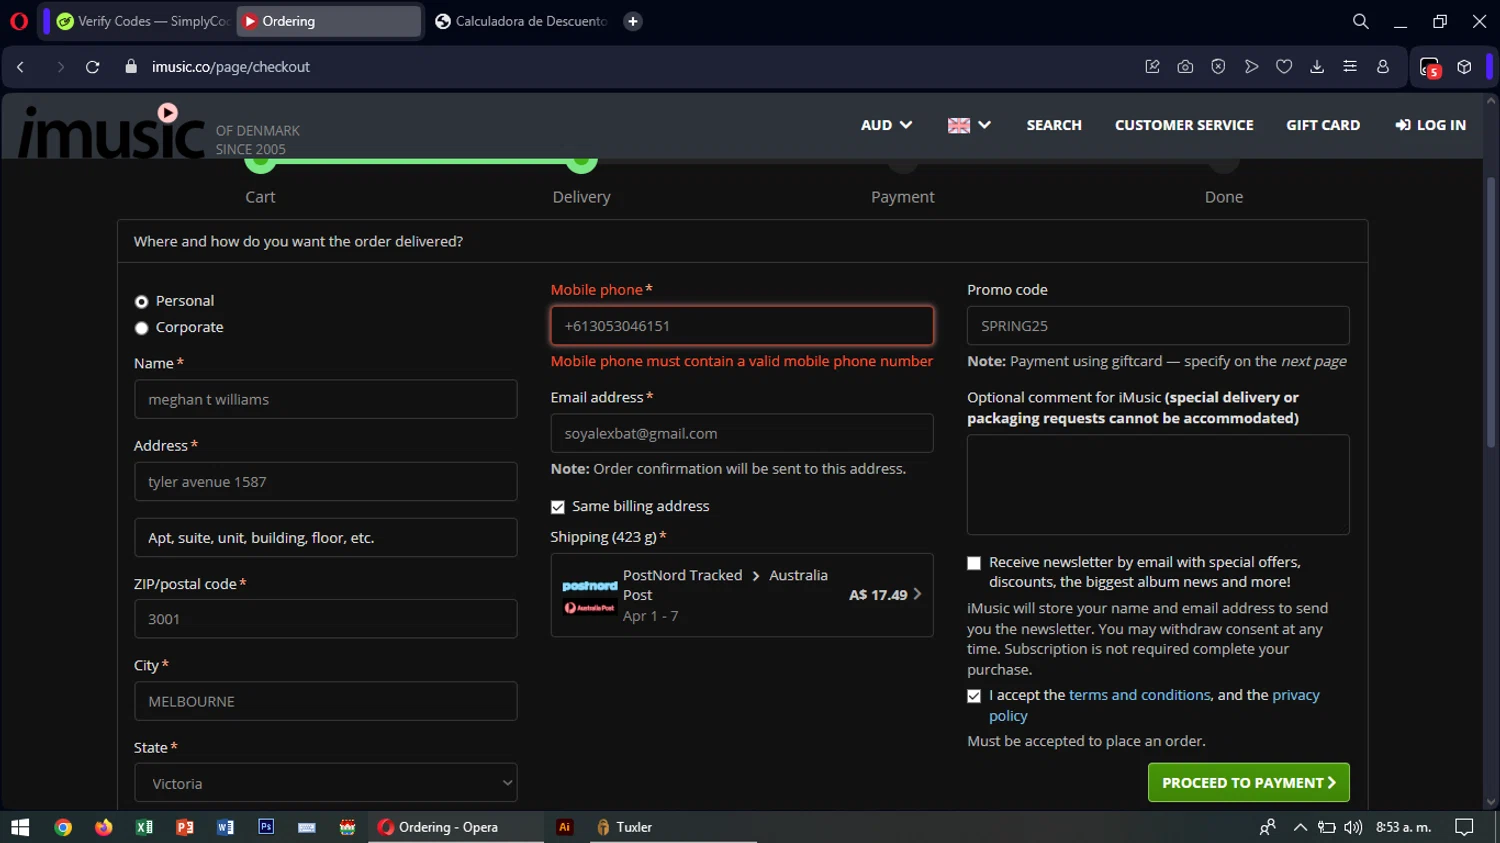
Task: Click the edit page pencil icon
Action: (1152, 67)
